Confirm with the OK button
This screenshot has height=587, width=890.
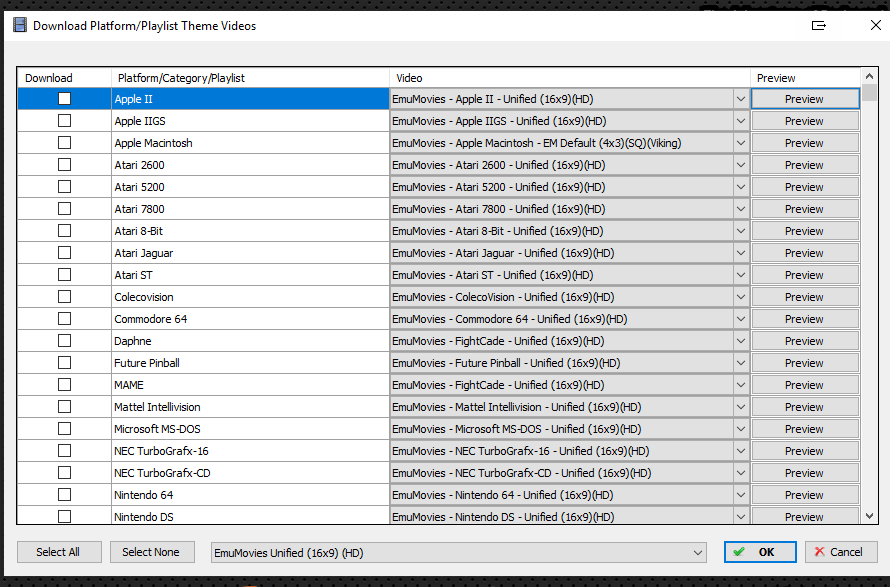tap(760, 552)
